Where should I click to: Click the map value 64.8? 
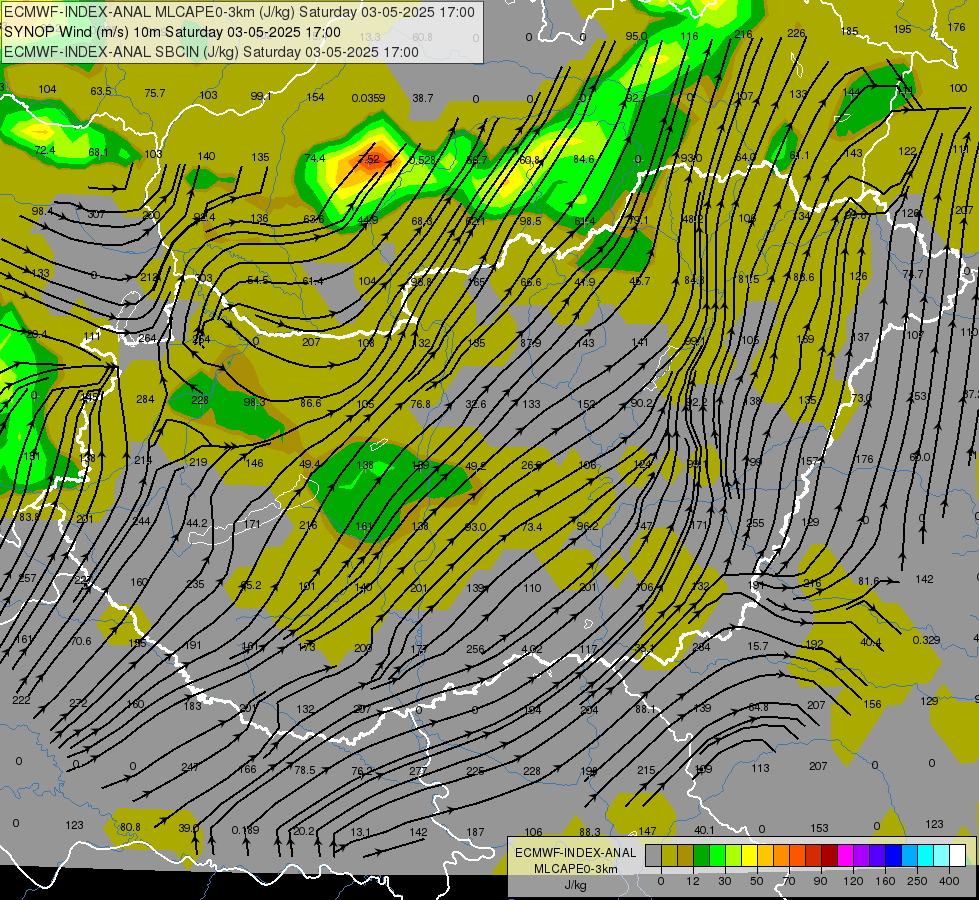(759, 707)
